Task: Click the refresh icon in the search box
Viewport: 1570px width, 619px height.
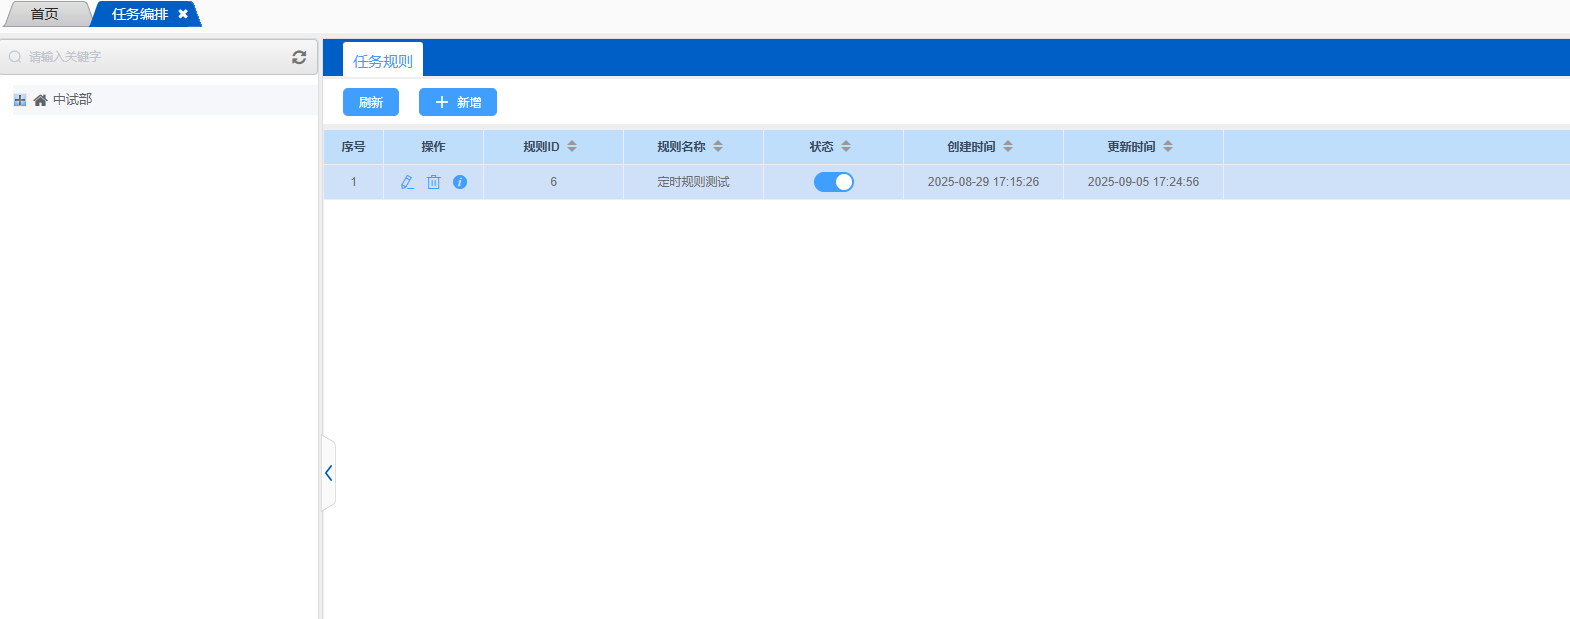Action: [299, 57]
